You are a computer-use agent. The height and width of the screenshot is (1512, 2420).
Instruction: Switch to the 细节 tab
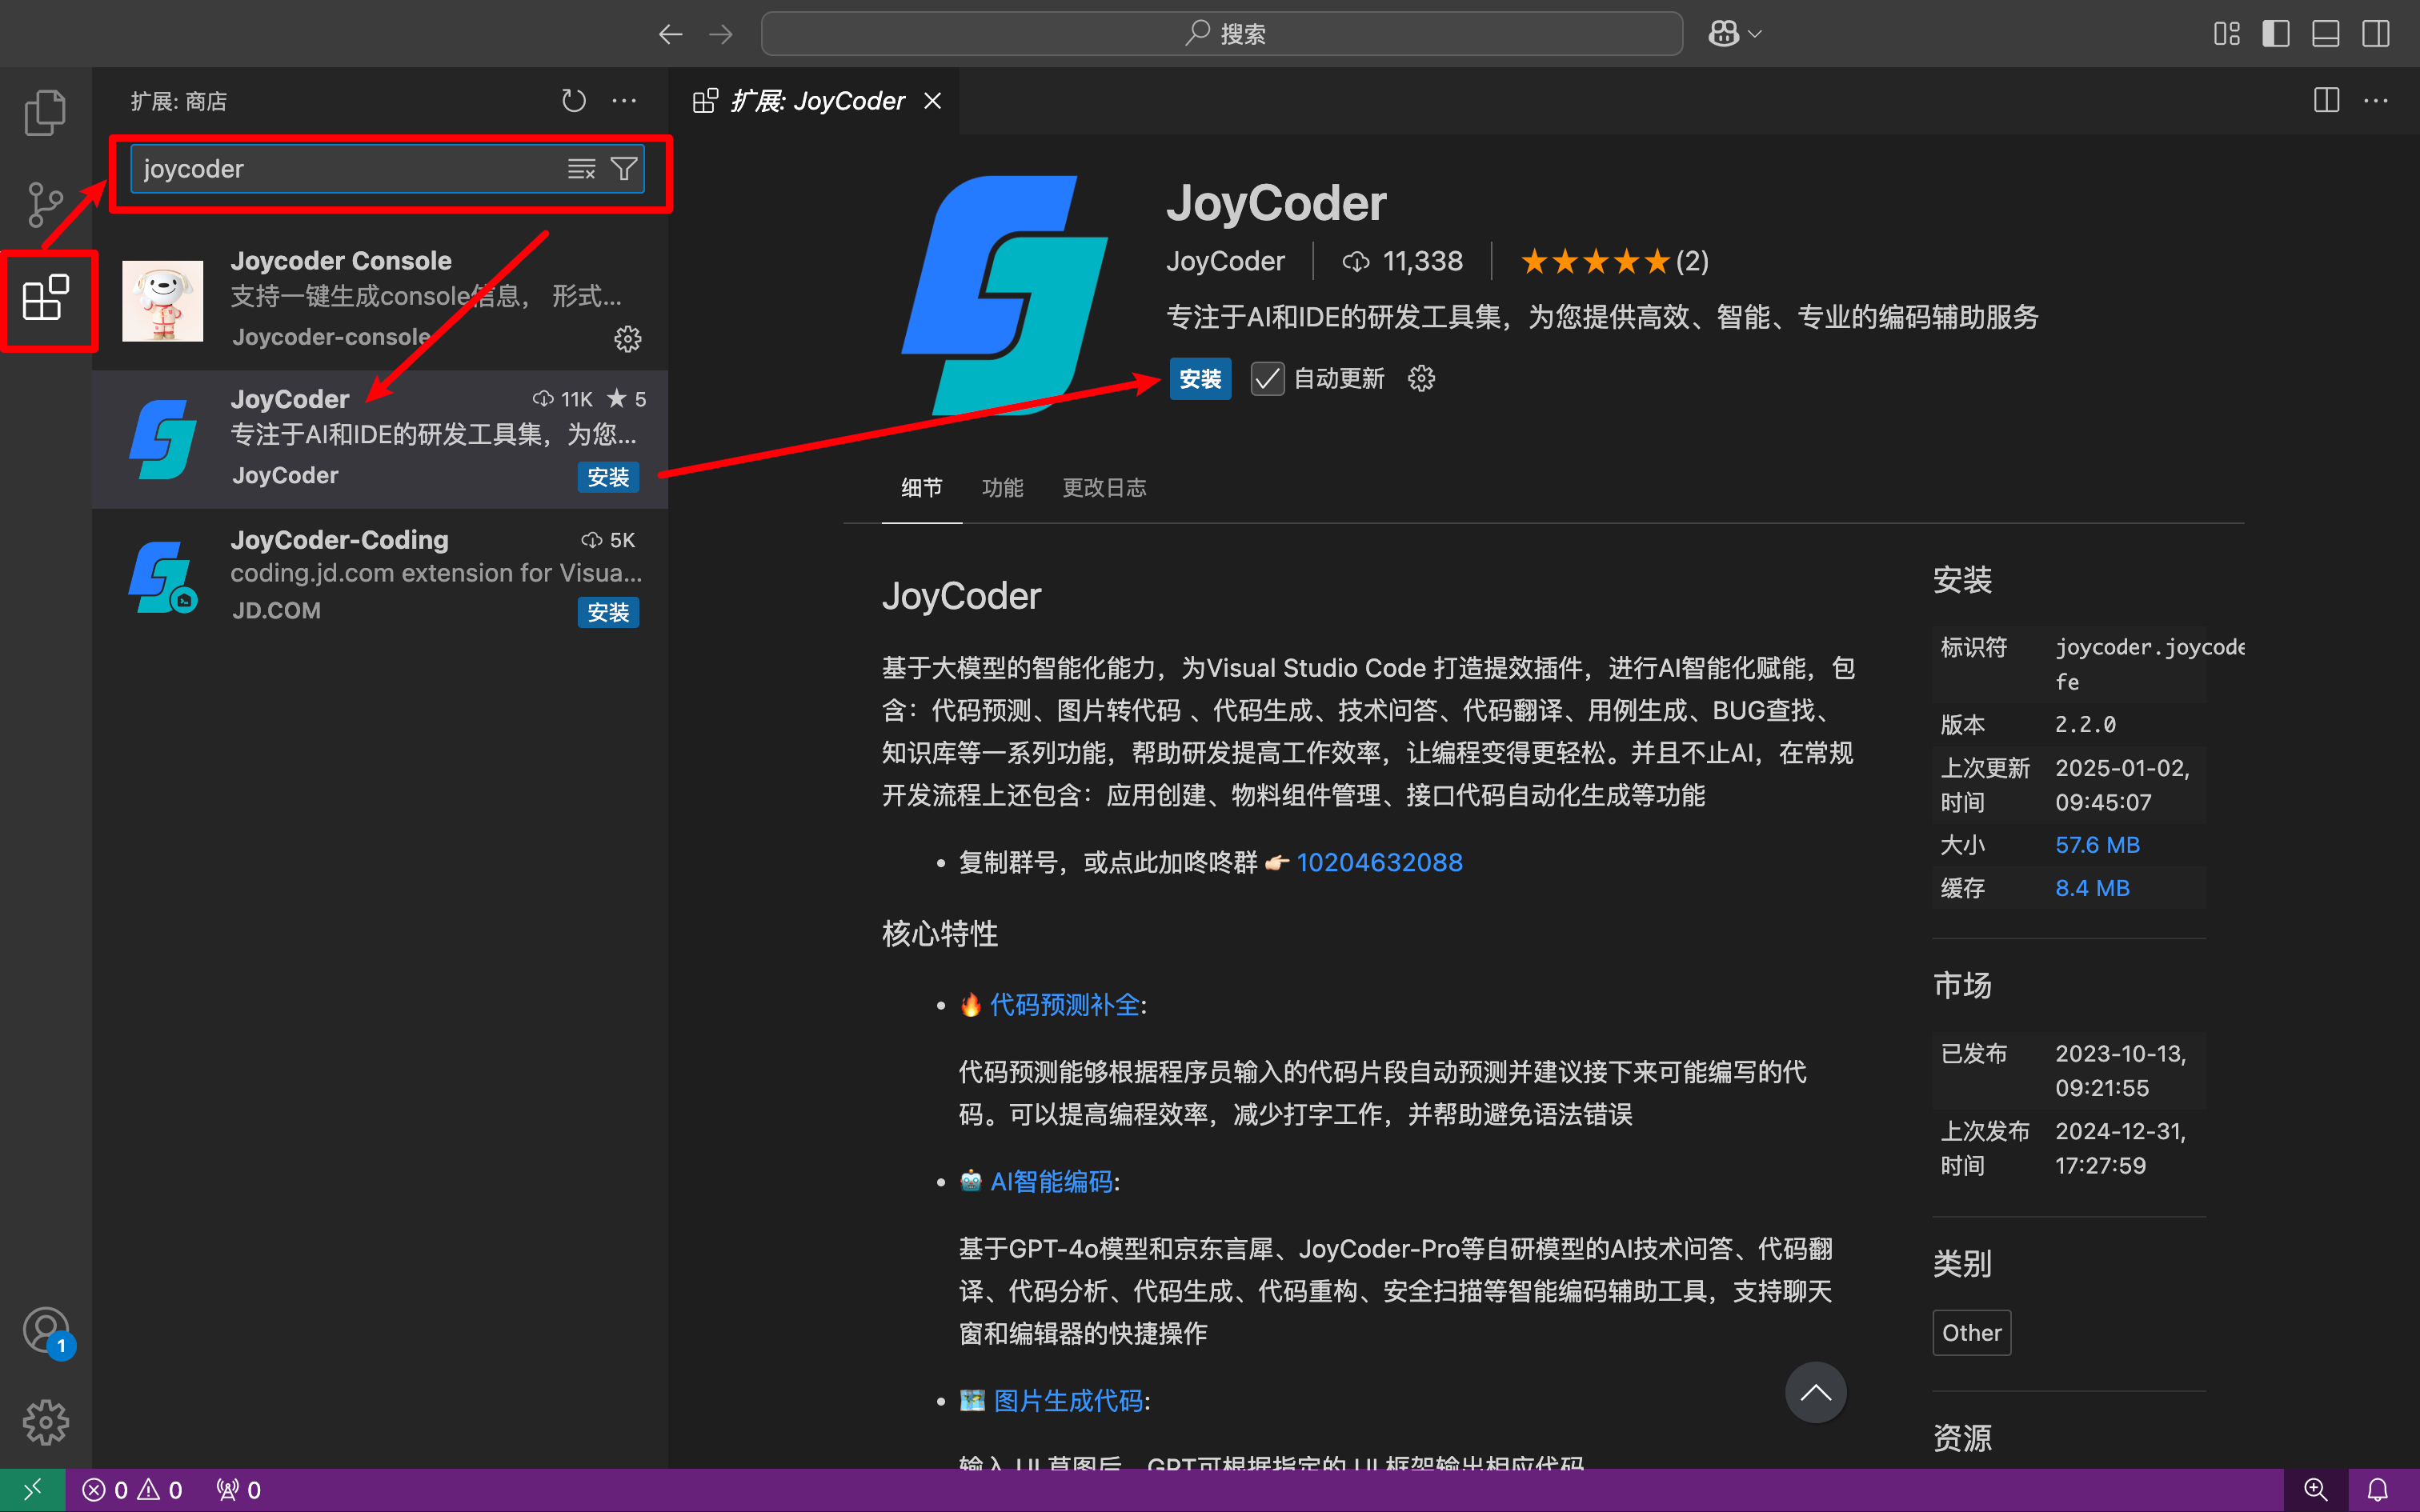pyautogui.click(x=921, y=488)
